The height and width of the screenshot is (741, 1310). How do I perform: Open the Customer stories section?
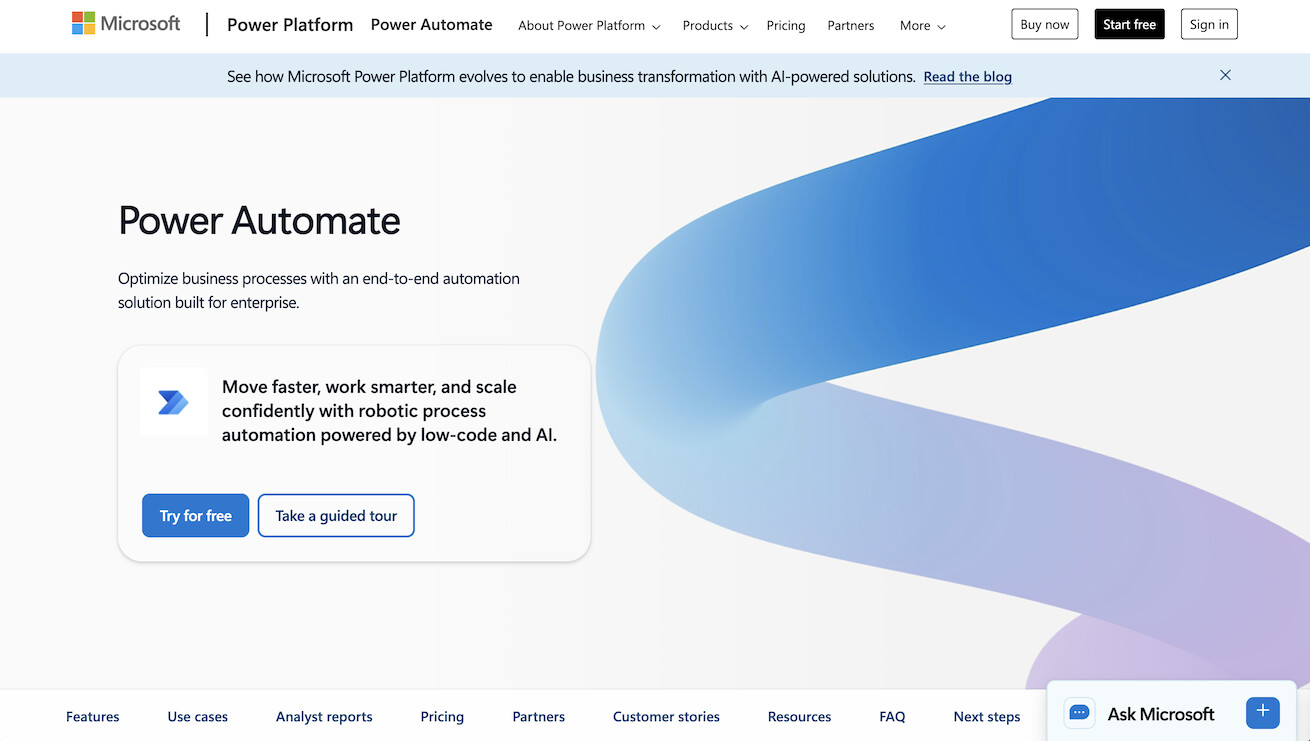(665, 716)
